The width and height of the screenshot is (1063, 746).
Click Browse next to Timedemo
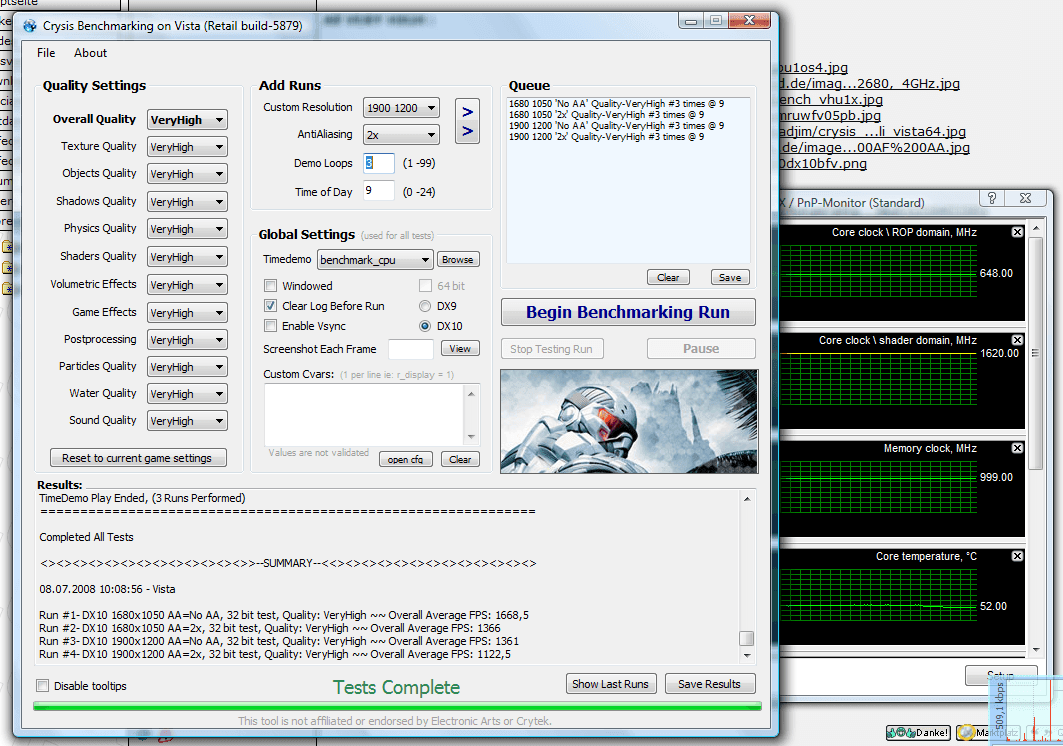[458, 260]
